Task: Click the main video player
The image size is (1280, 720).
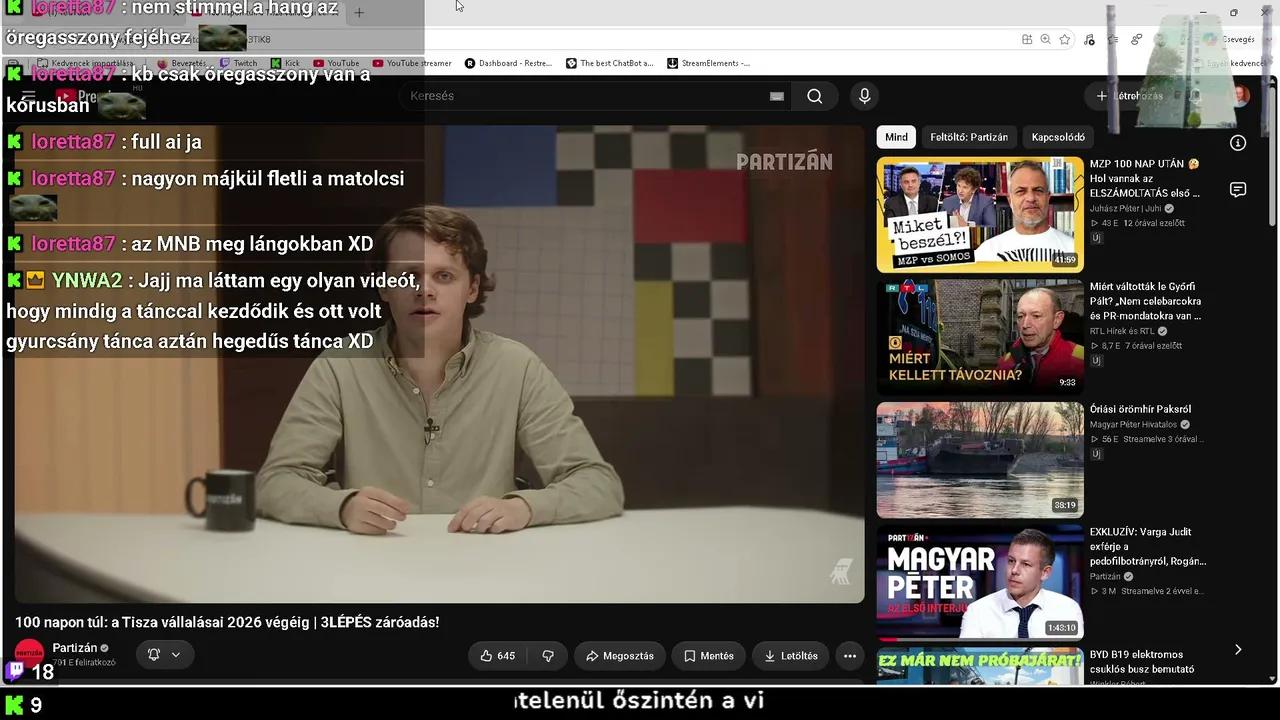Action: point(440,364)
